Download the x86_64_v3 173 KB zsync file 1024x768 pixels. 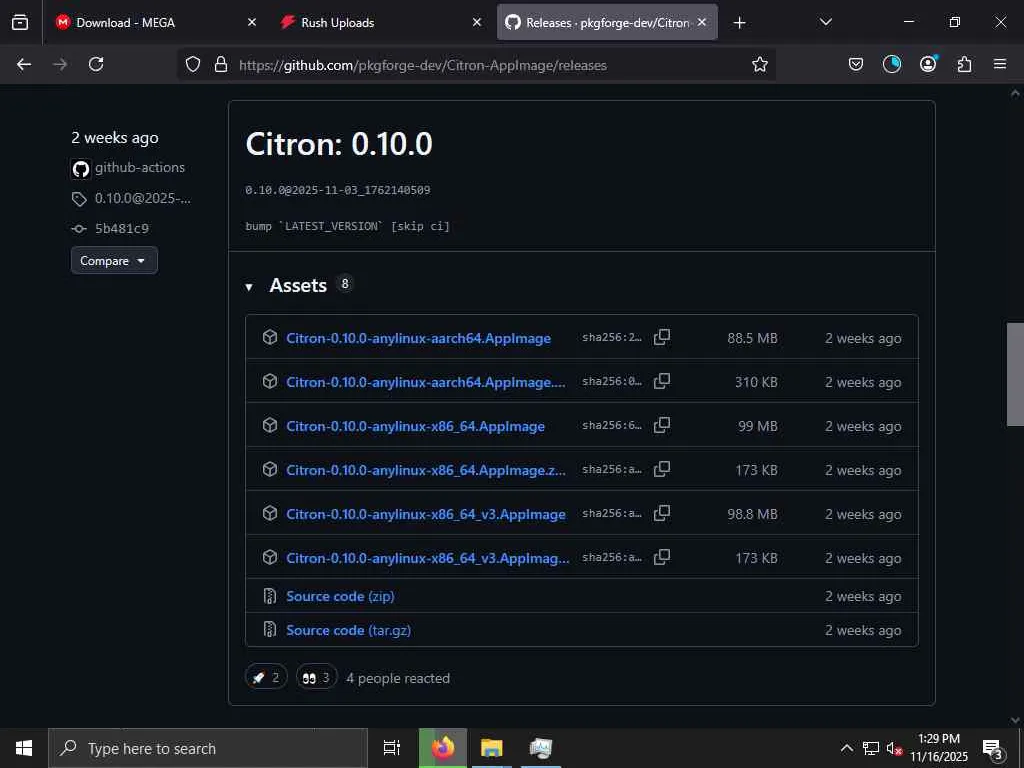click(428, 558)
